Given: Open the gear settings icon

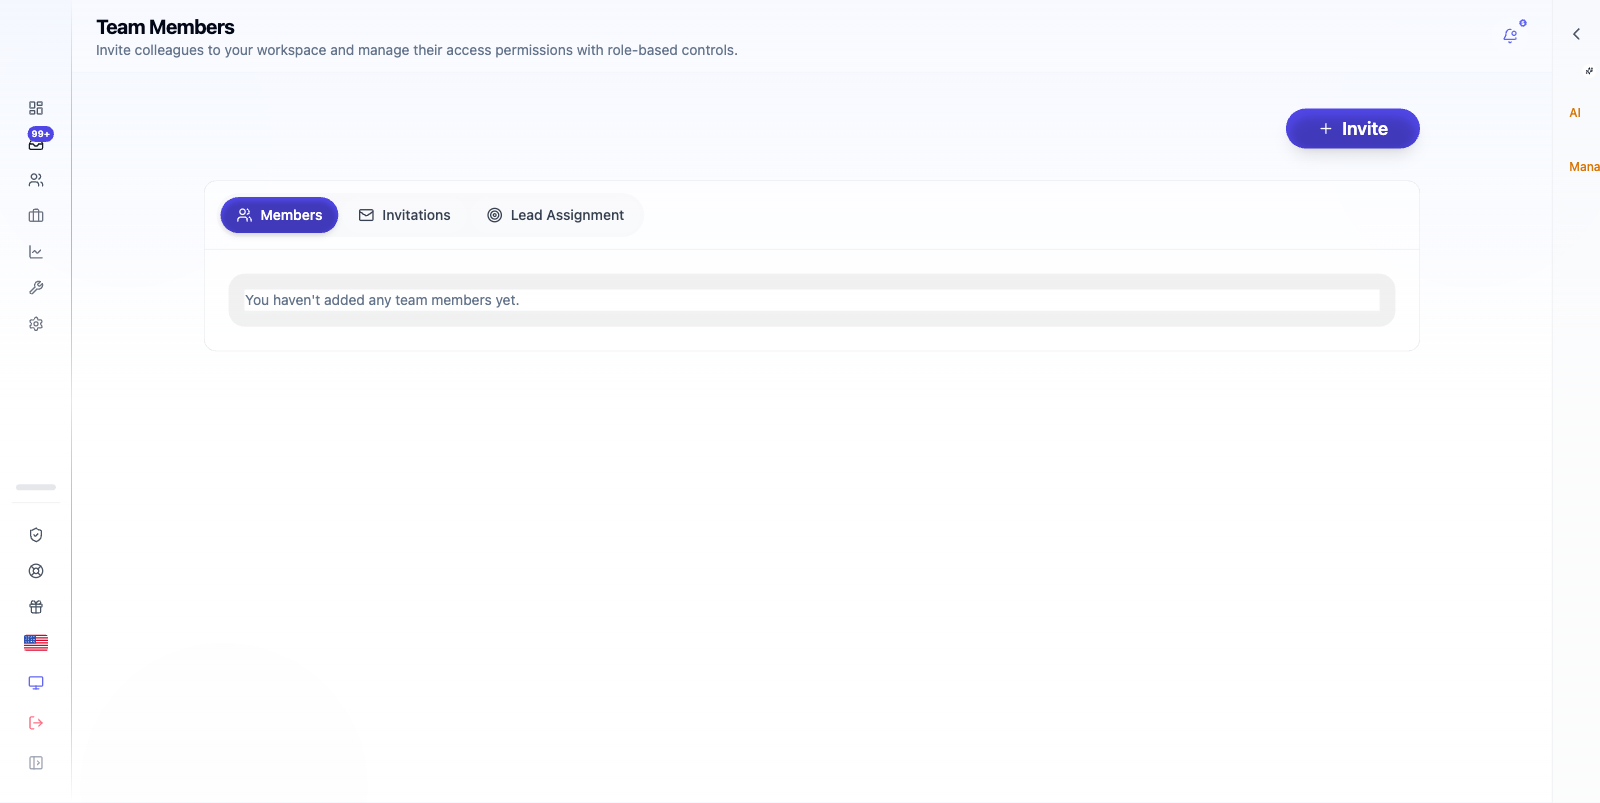Looking at the screenshot, I should pos(36,324).
